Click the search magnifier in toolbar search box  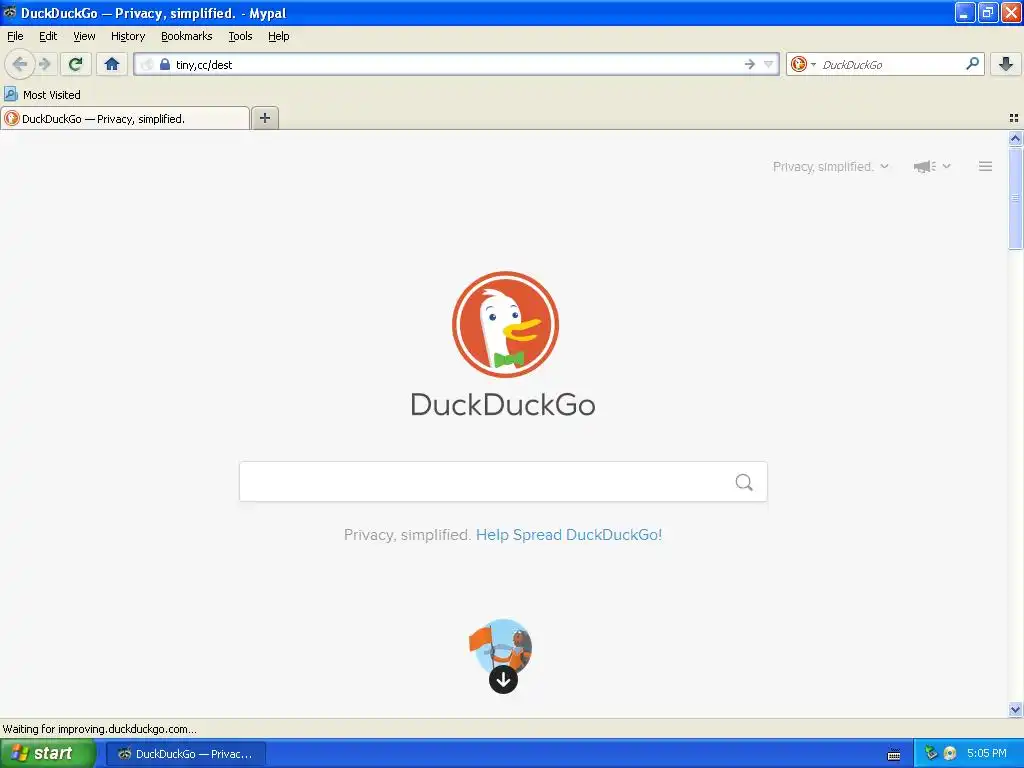coord(972,64)
